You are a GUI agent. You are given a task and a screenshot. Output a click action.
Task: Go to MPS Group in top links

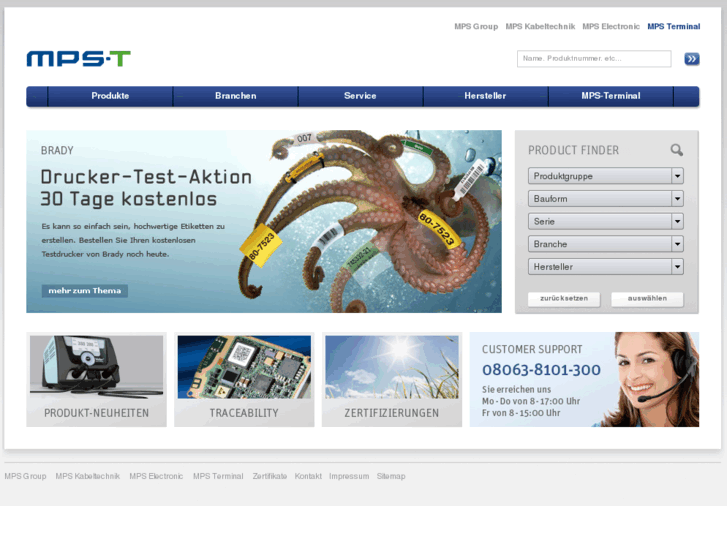[476, 26]
